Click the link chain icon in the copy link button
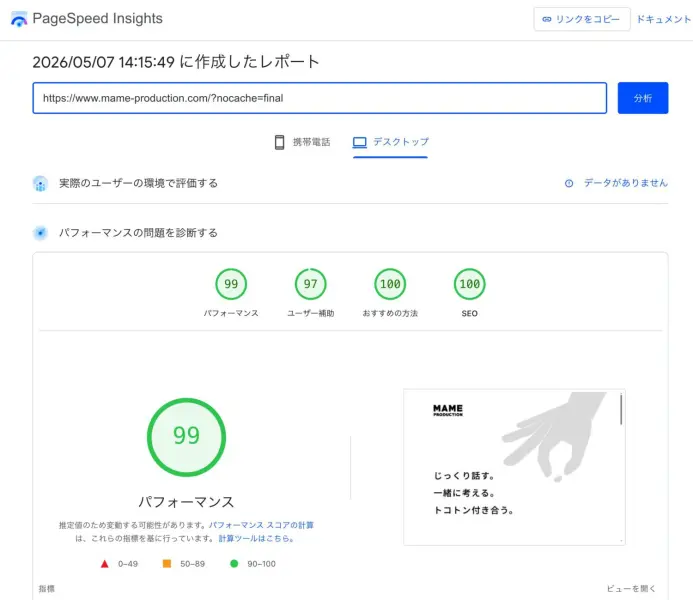Viewport: 693px width, 600px height. point(547,19)
